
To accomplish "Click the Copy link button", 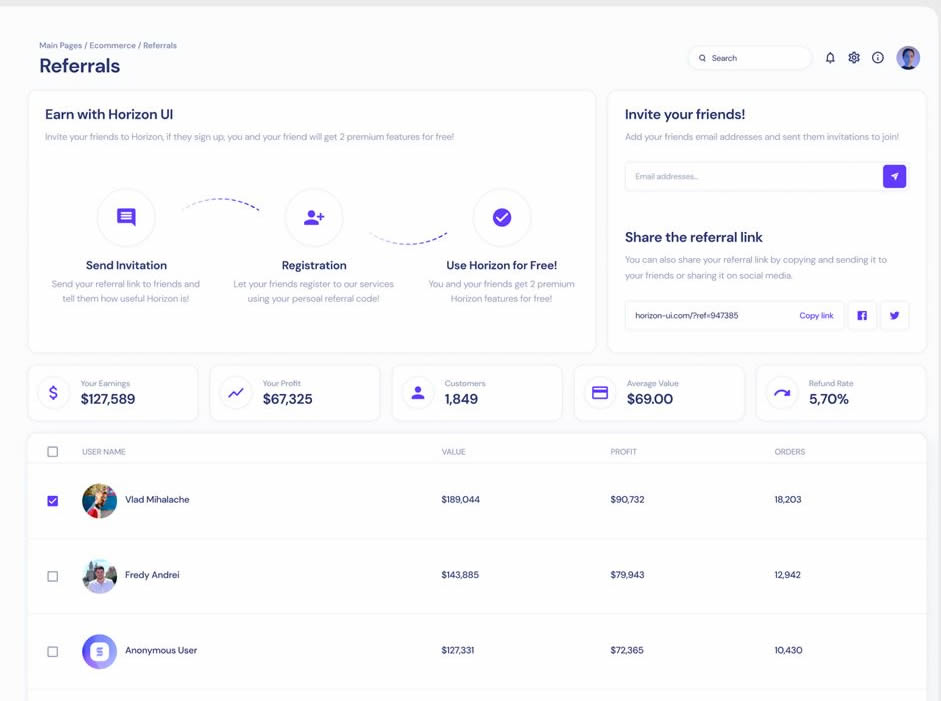I will (x=816, y=316).
